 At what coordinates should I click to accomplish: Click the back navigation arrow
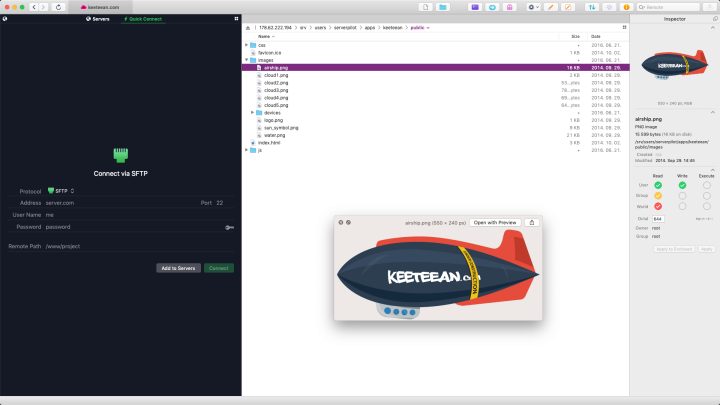click(34, 7)
